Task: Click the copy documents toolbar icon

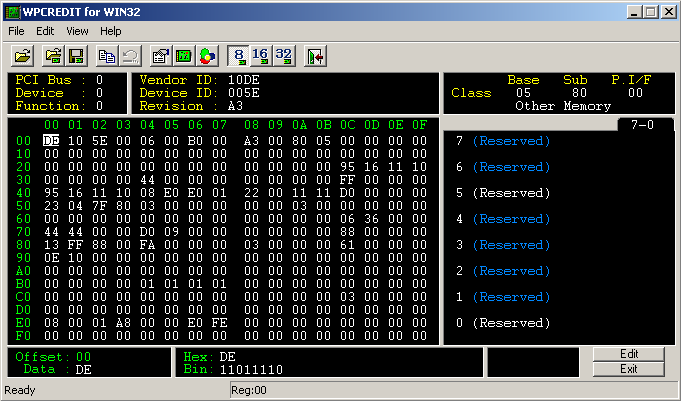Action: point(107,56)
